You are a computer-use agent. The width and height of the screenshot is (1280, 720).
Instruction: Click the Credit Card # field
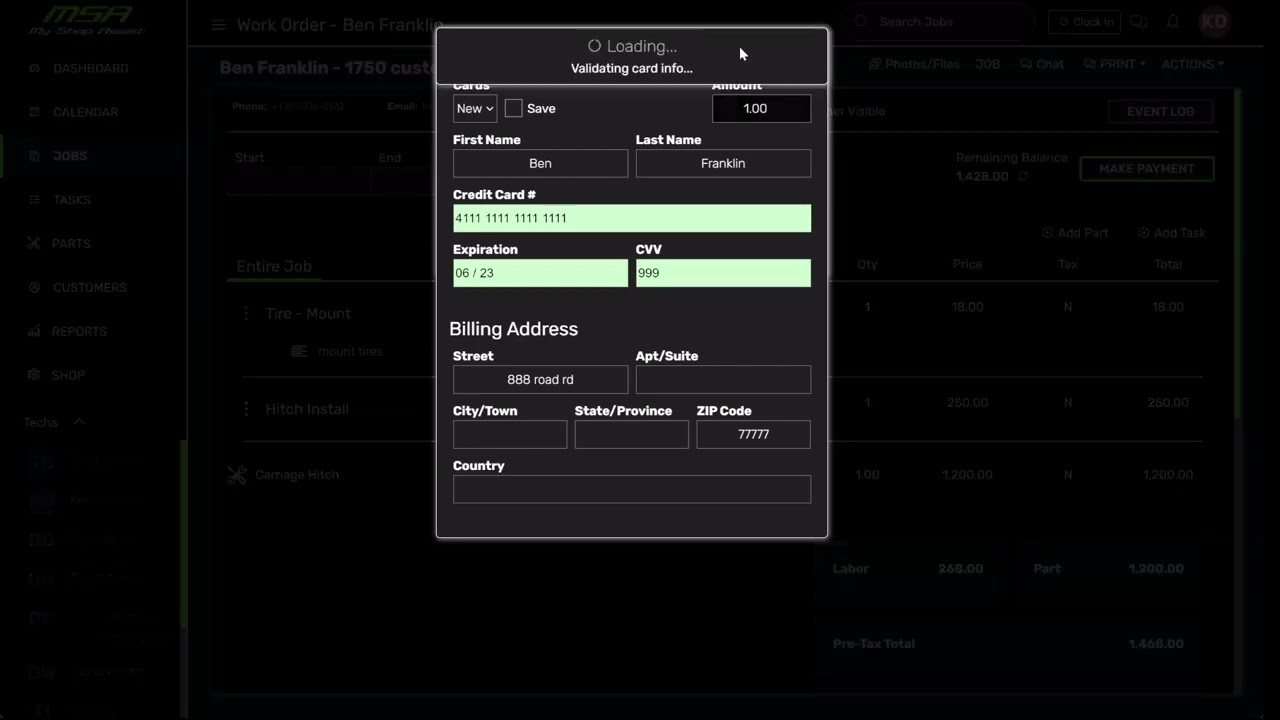click(632, 218)
